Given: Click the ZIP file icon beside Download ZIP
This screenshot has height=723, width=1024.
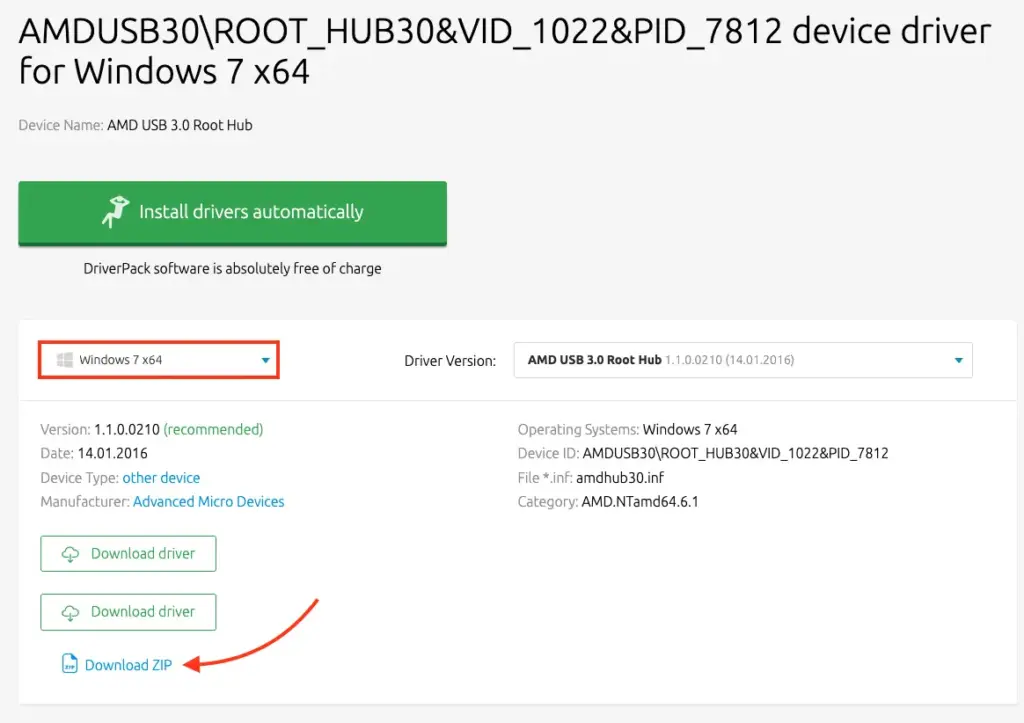Looking at the screenshot, I should pos(69,665).
